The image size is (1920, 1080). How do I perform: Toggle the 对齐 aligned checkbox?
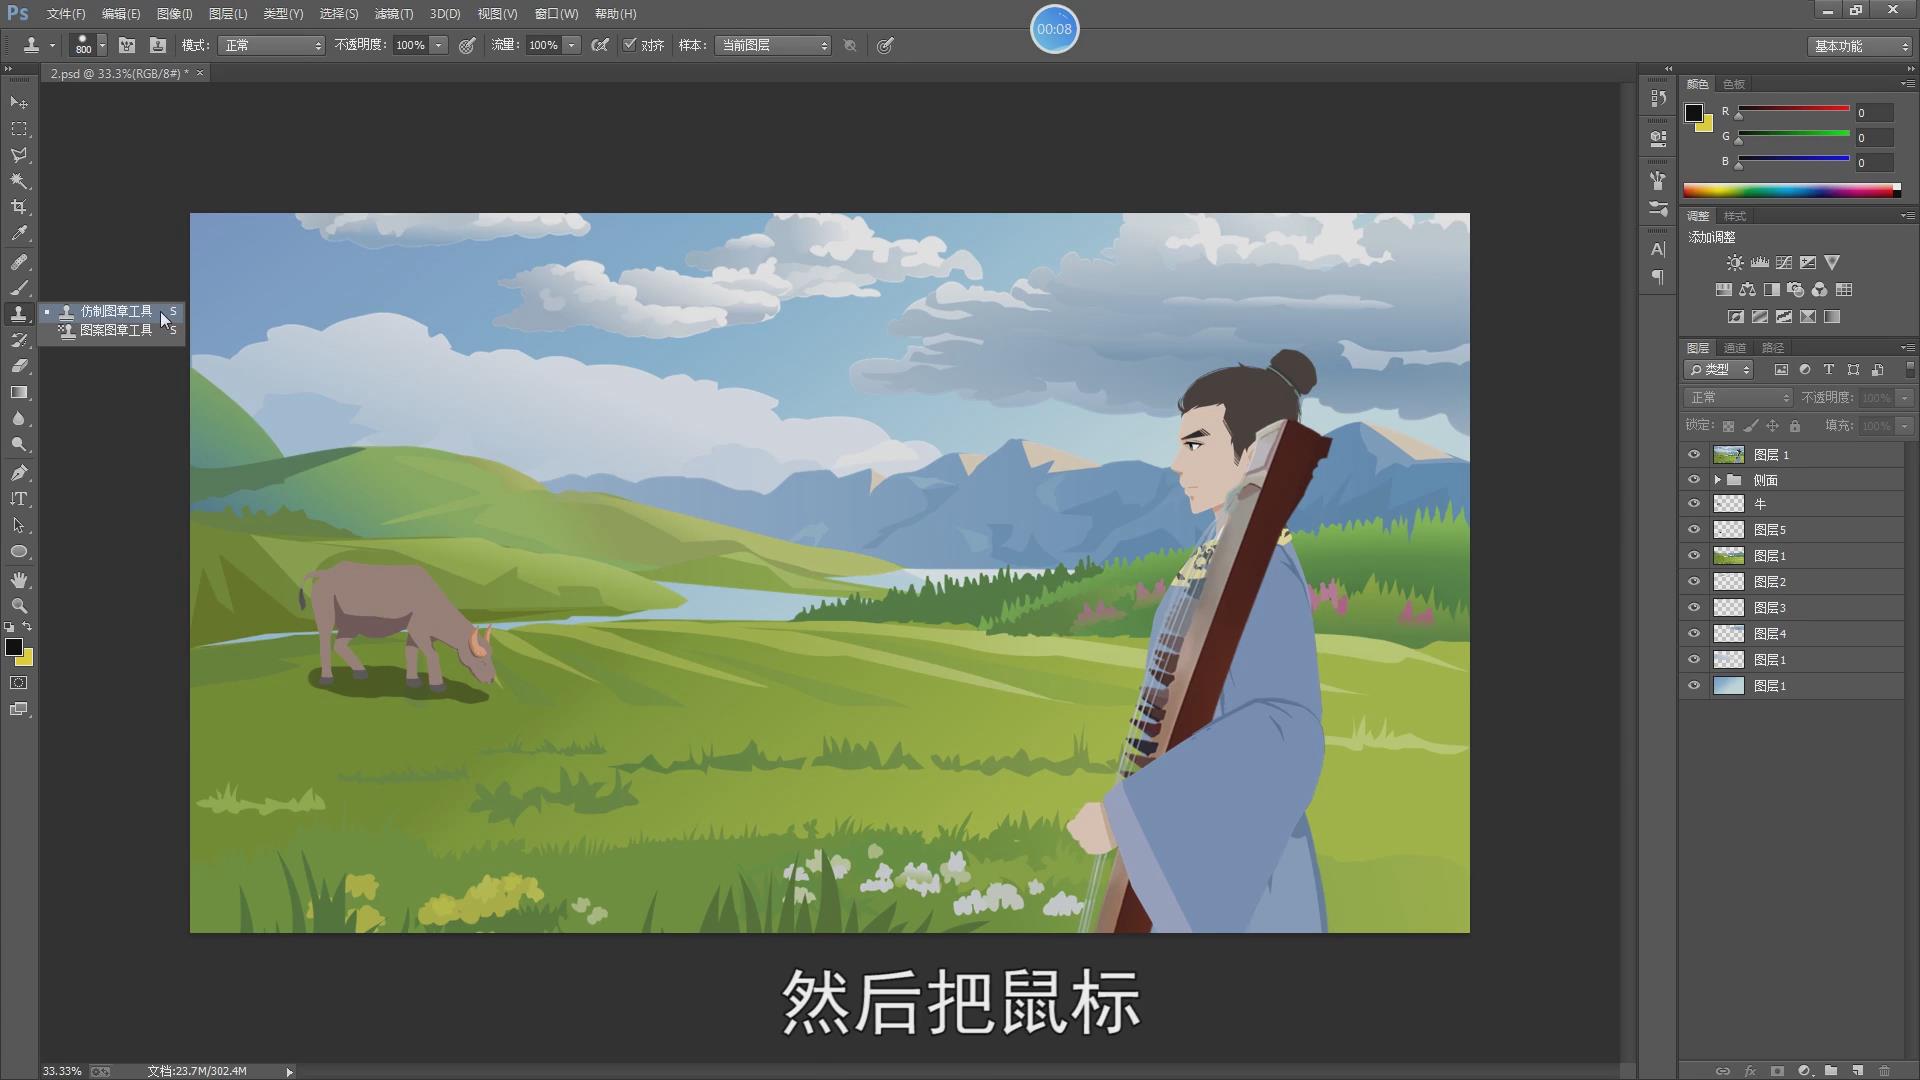tap(629, 45)
